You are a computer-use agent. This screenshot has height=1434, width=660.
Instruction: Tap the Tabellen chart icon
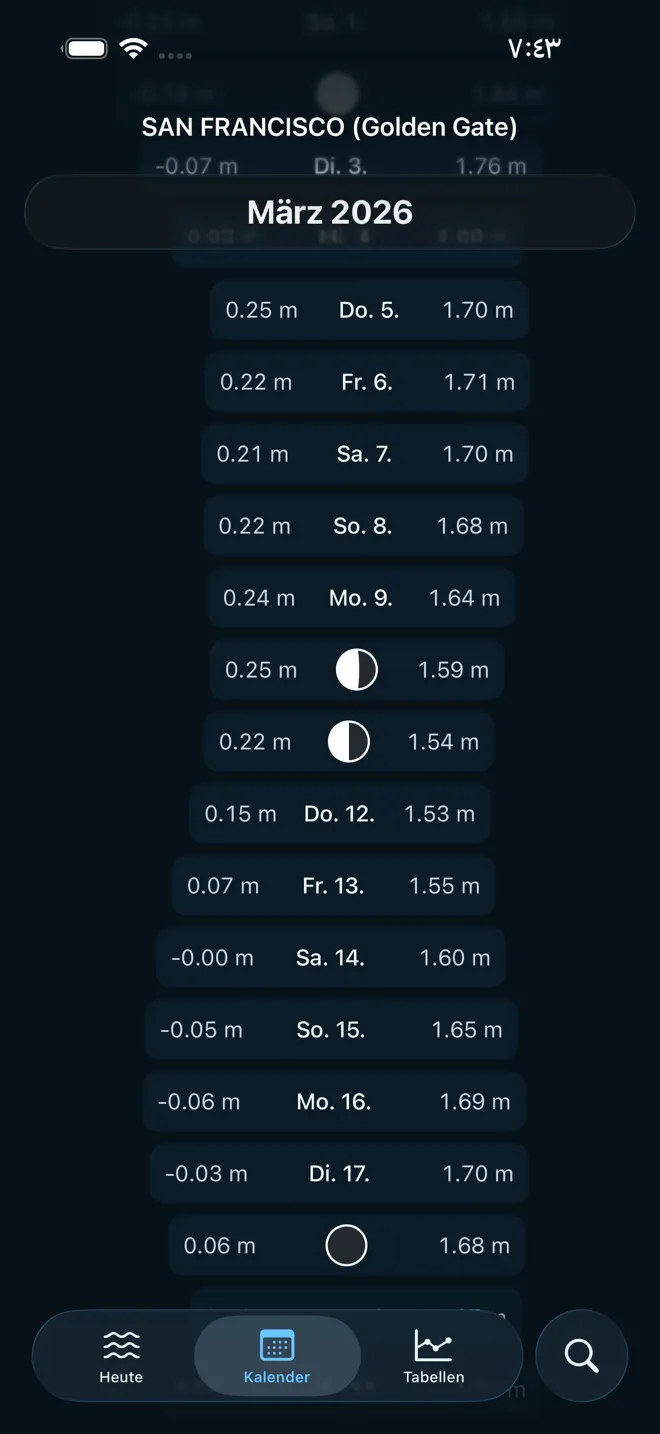click(x=433, y=1346)
